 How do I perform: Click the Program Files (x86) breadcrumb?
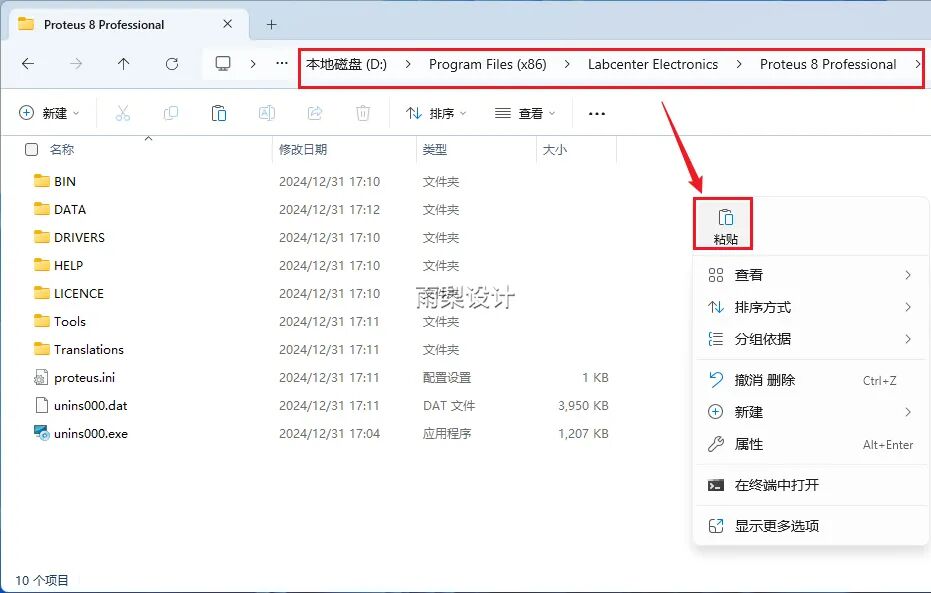tap(488, 64)
